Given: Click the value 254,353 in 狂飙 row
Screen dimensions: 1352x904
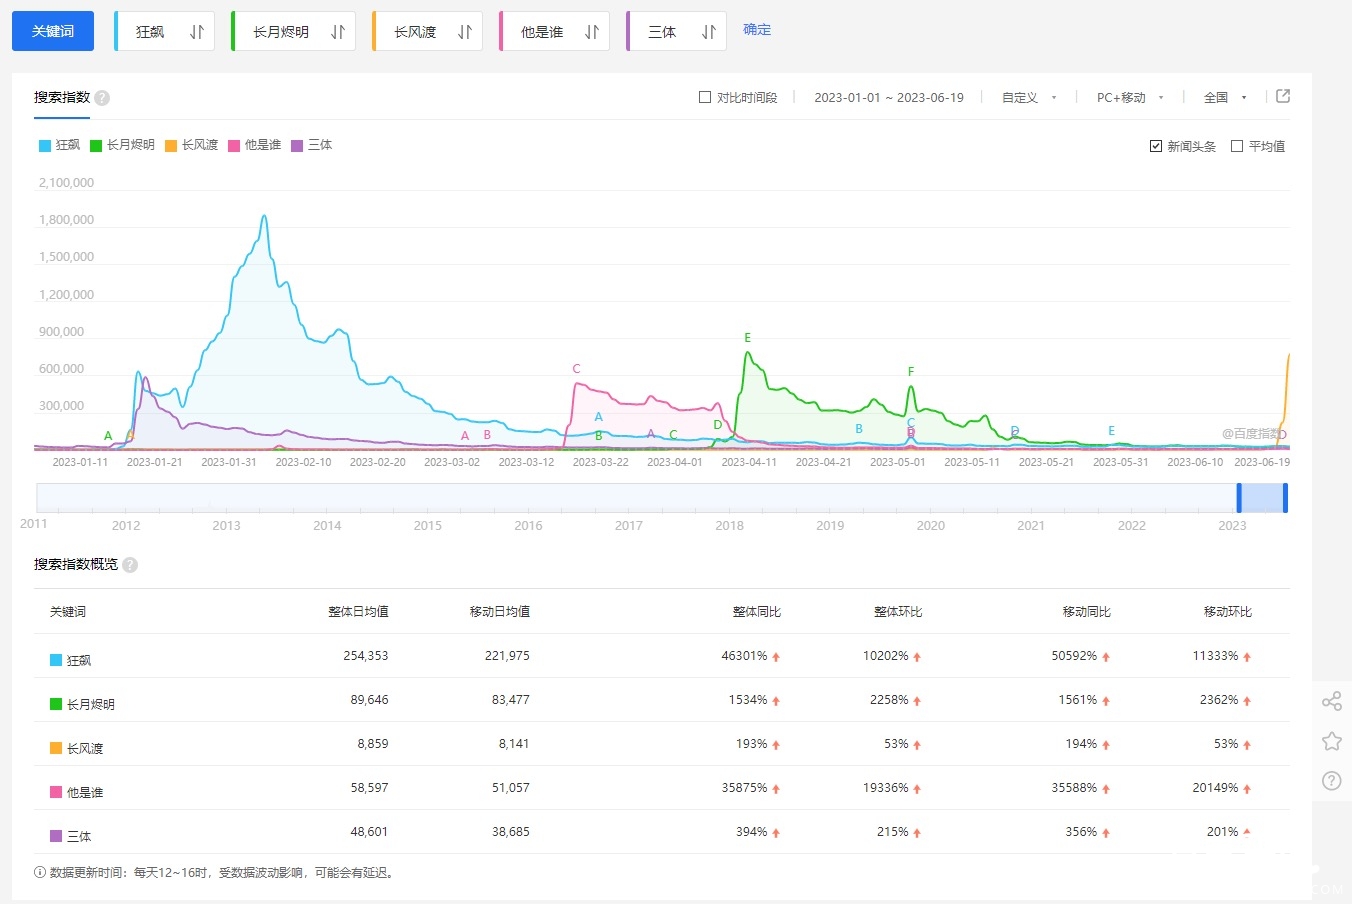Looking at the screenshot, I should pos(366,656).
